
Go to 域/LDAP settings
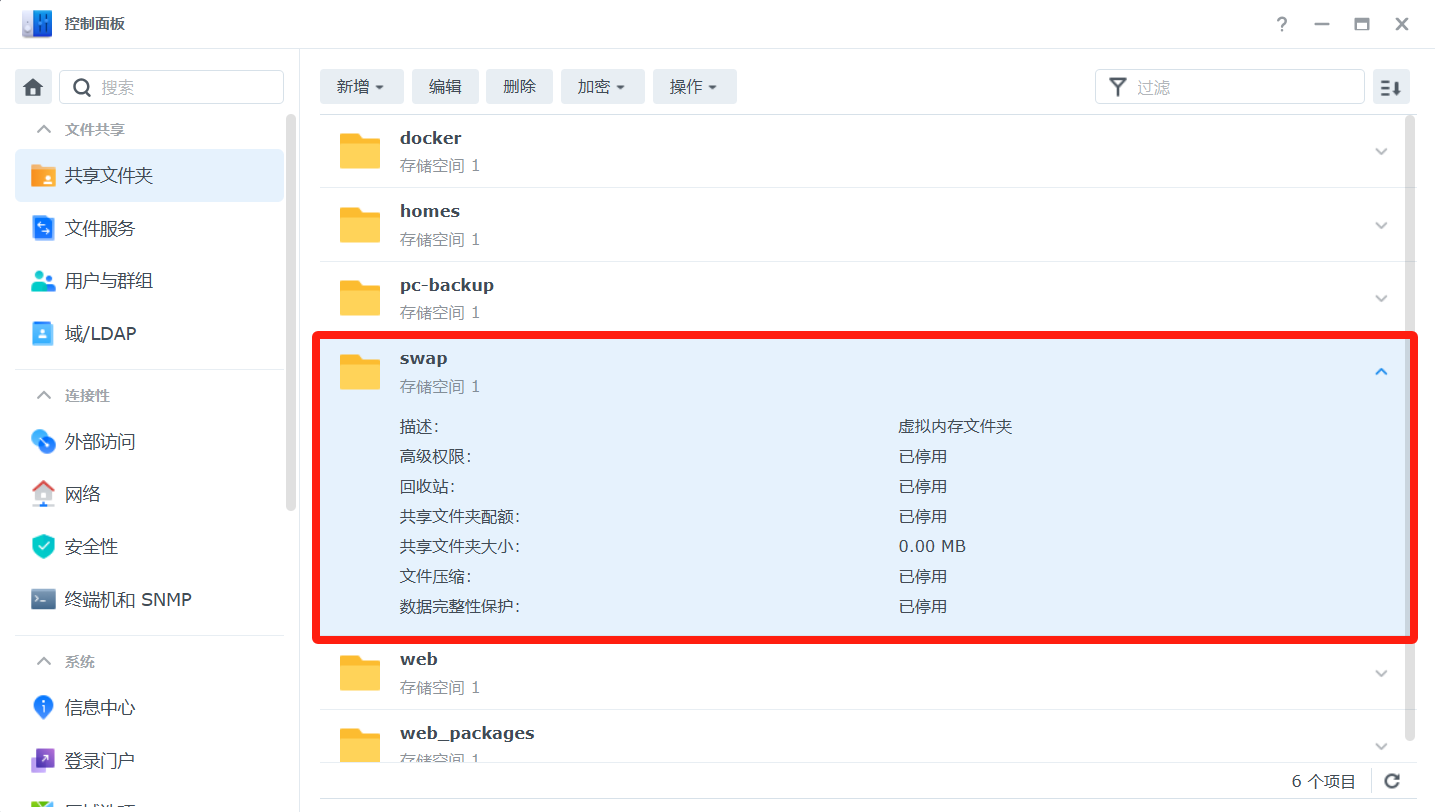tap(100, 333)
